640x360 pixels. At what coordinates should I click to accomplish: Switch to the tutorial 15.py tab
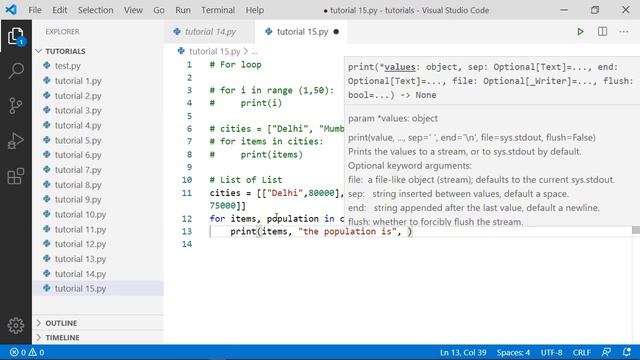(301, 32)
